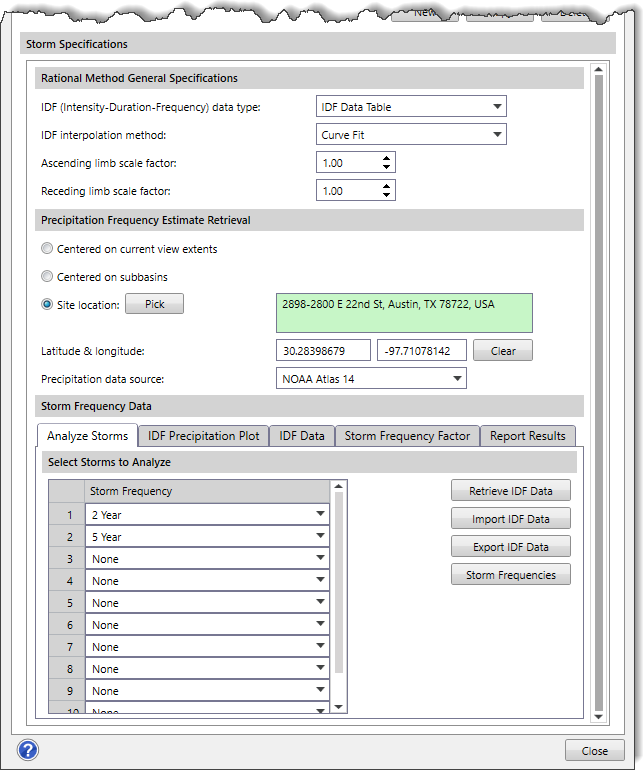Click the green site address field
Viewport: 643px width, 770px height.
(x=404, y=313)
